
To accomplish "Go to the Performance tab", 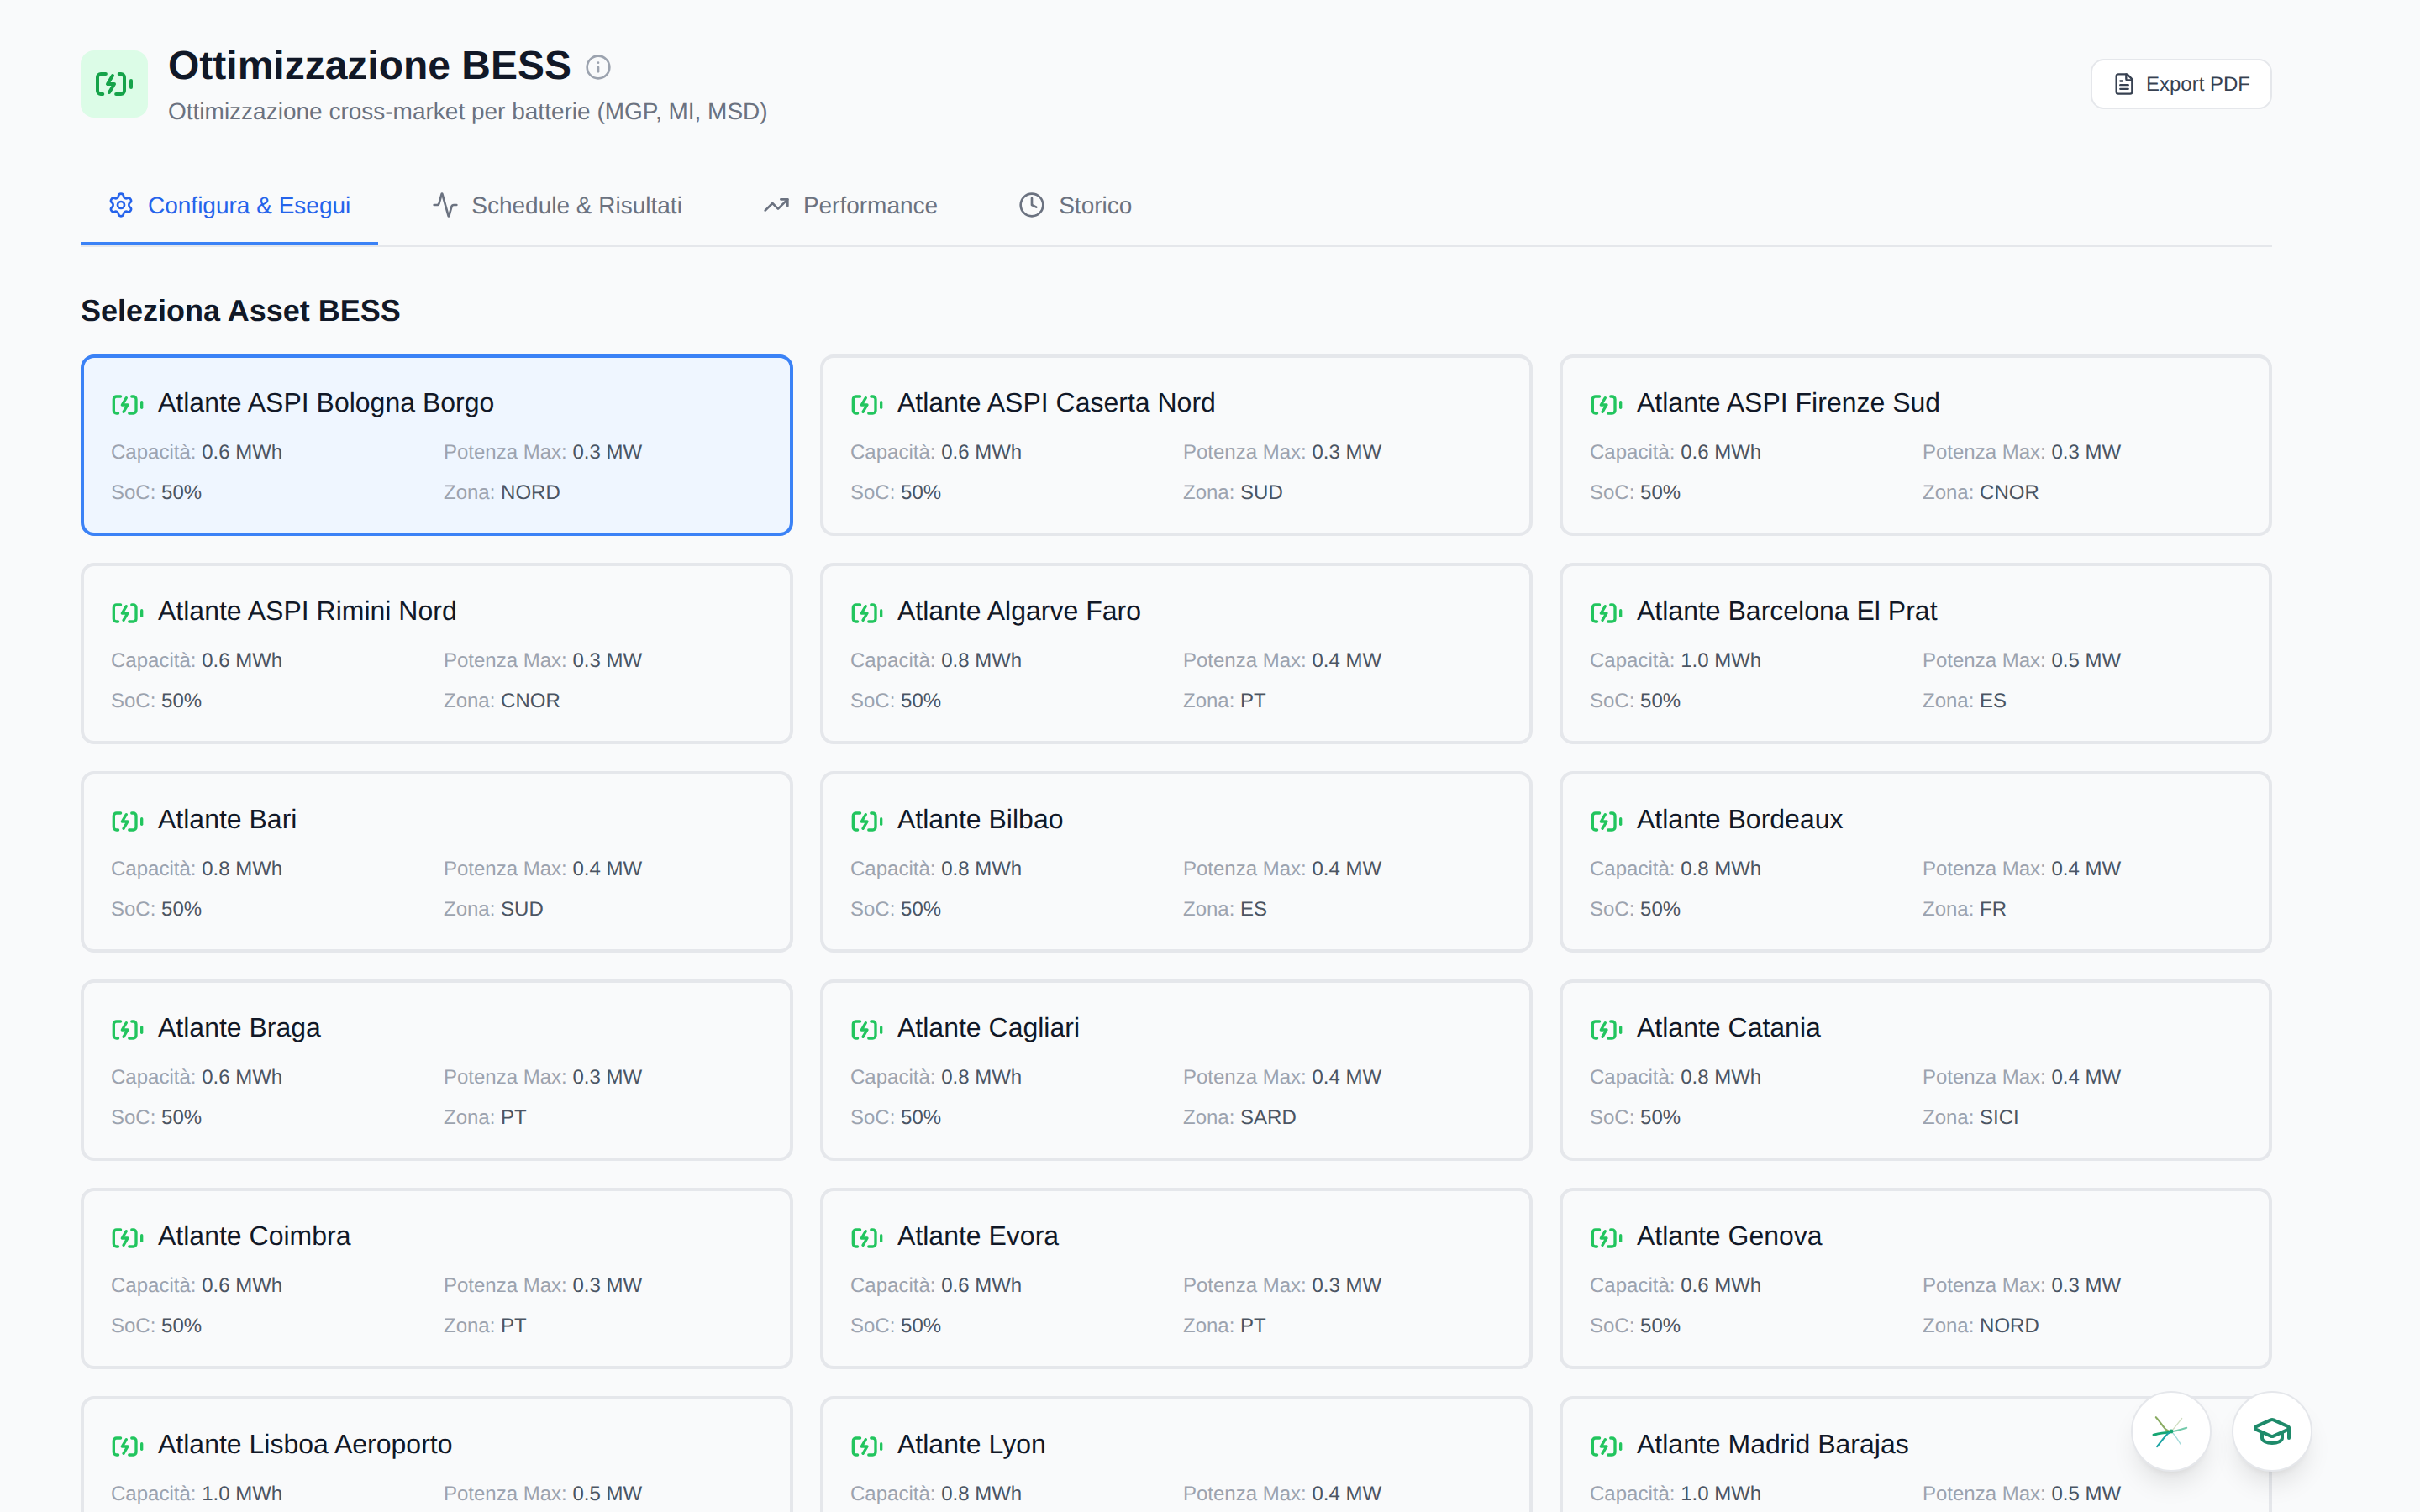I will [850, 205].
